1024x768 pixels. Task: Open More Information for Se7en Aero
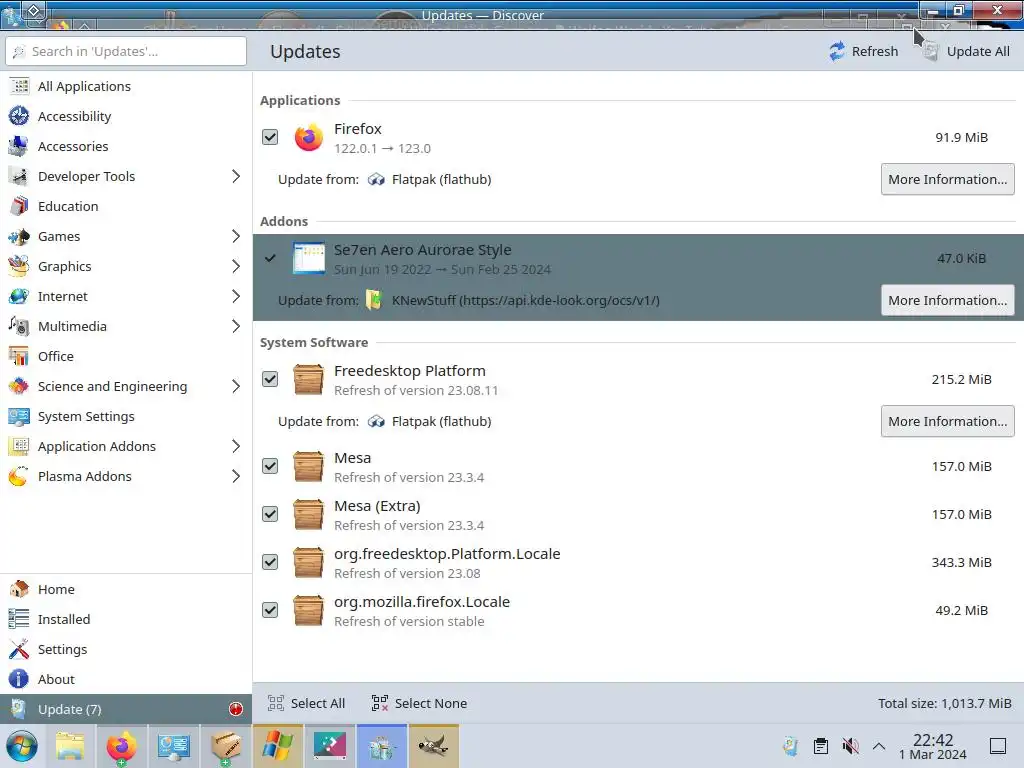948,300
